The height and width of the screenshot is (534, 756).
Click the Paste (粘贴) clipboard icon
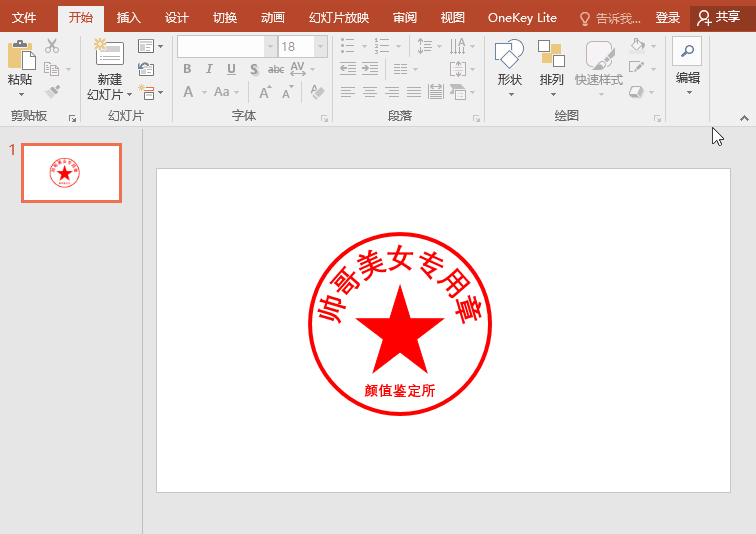click(x=20, y=55)
